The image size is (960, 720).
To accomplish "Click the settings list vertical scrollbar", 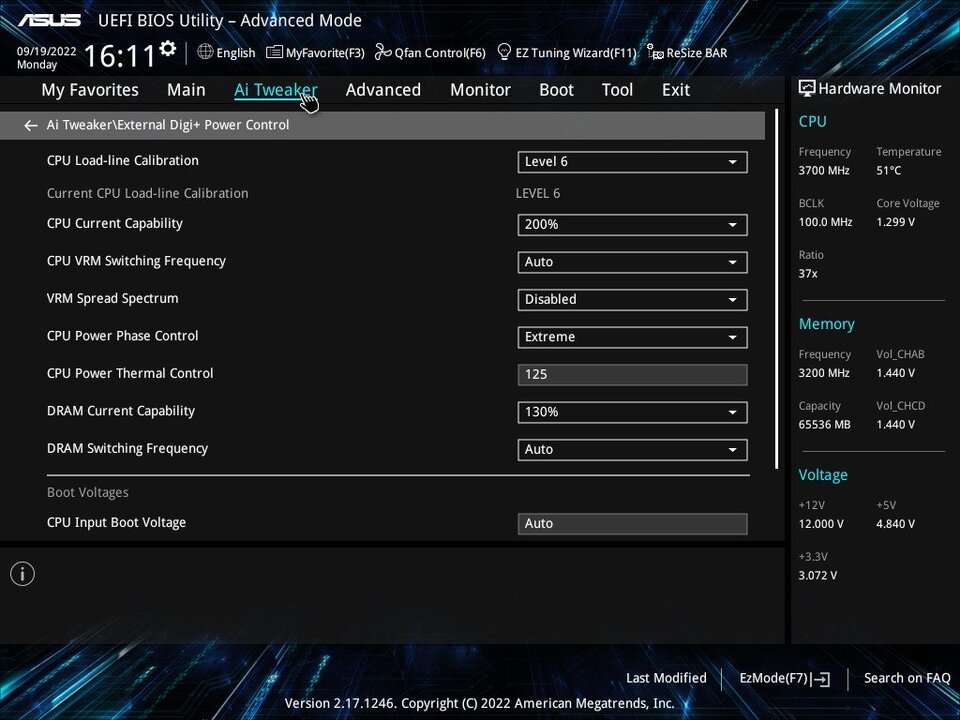I will coord(777,300).
